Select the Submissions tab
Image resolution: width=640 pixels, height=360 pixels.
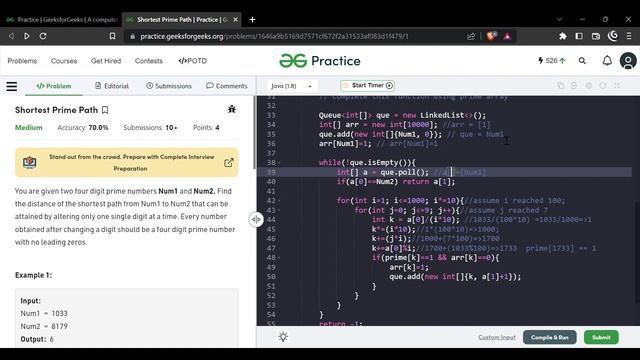coord(169,86)
